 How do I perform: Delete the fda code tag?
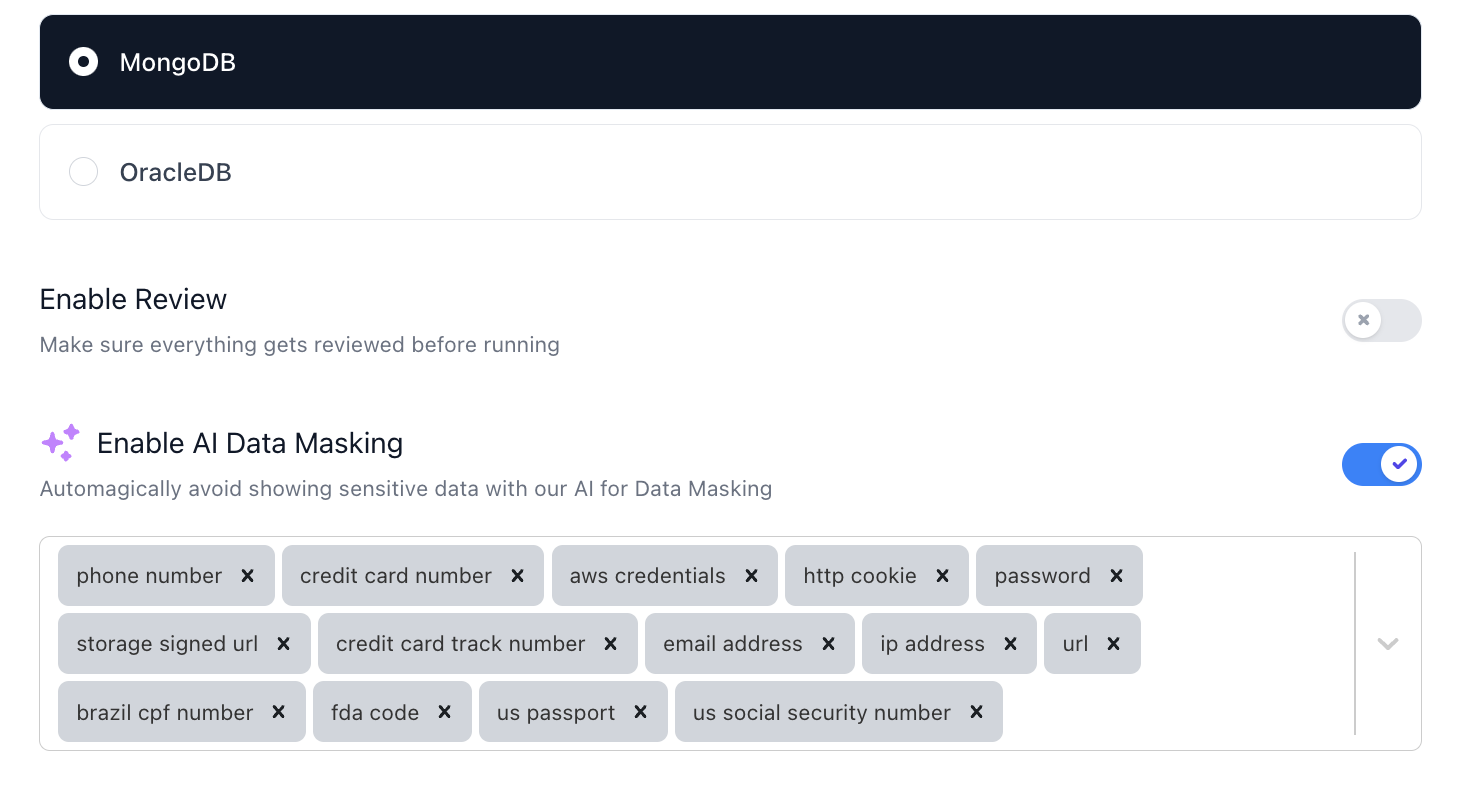444,712
